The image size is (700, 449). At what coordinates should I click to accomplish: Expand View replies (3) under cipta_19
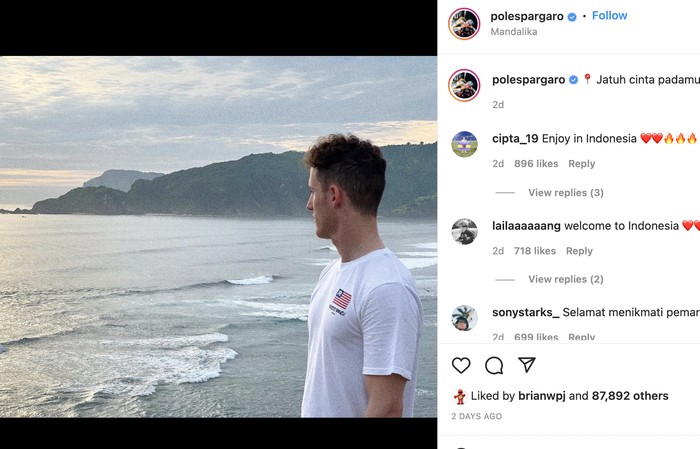[565, 192]
